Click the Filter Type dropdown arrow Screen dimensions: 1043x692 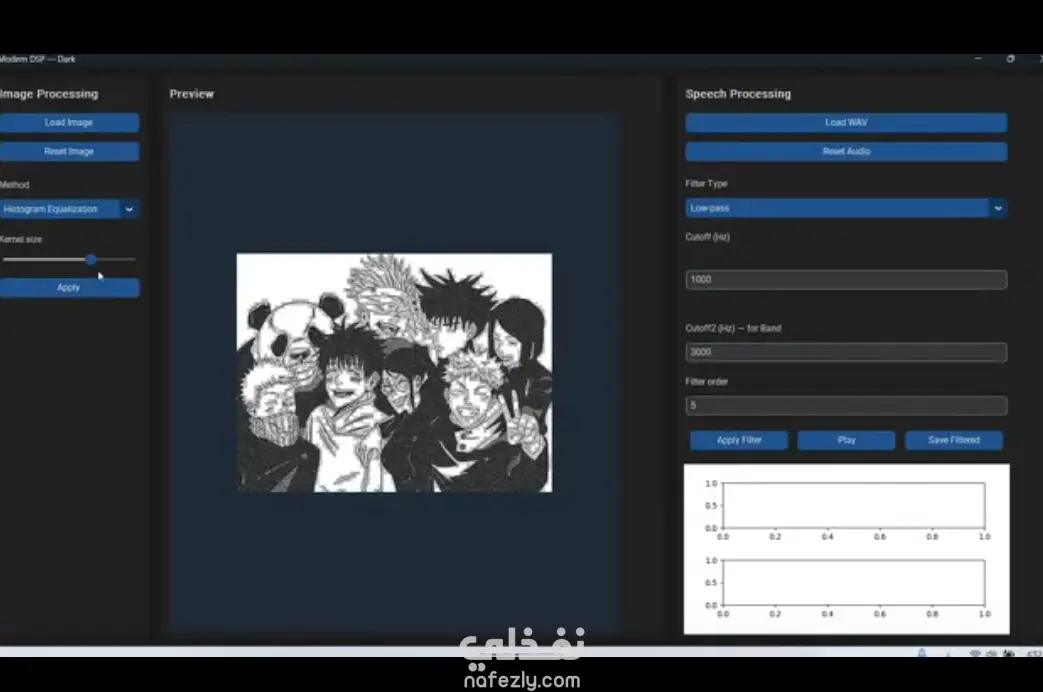click(x=998, y=208)
